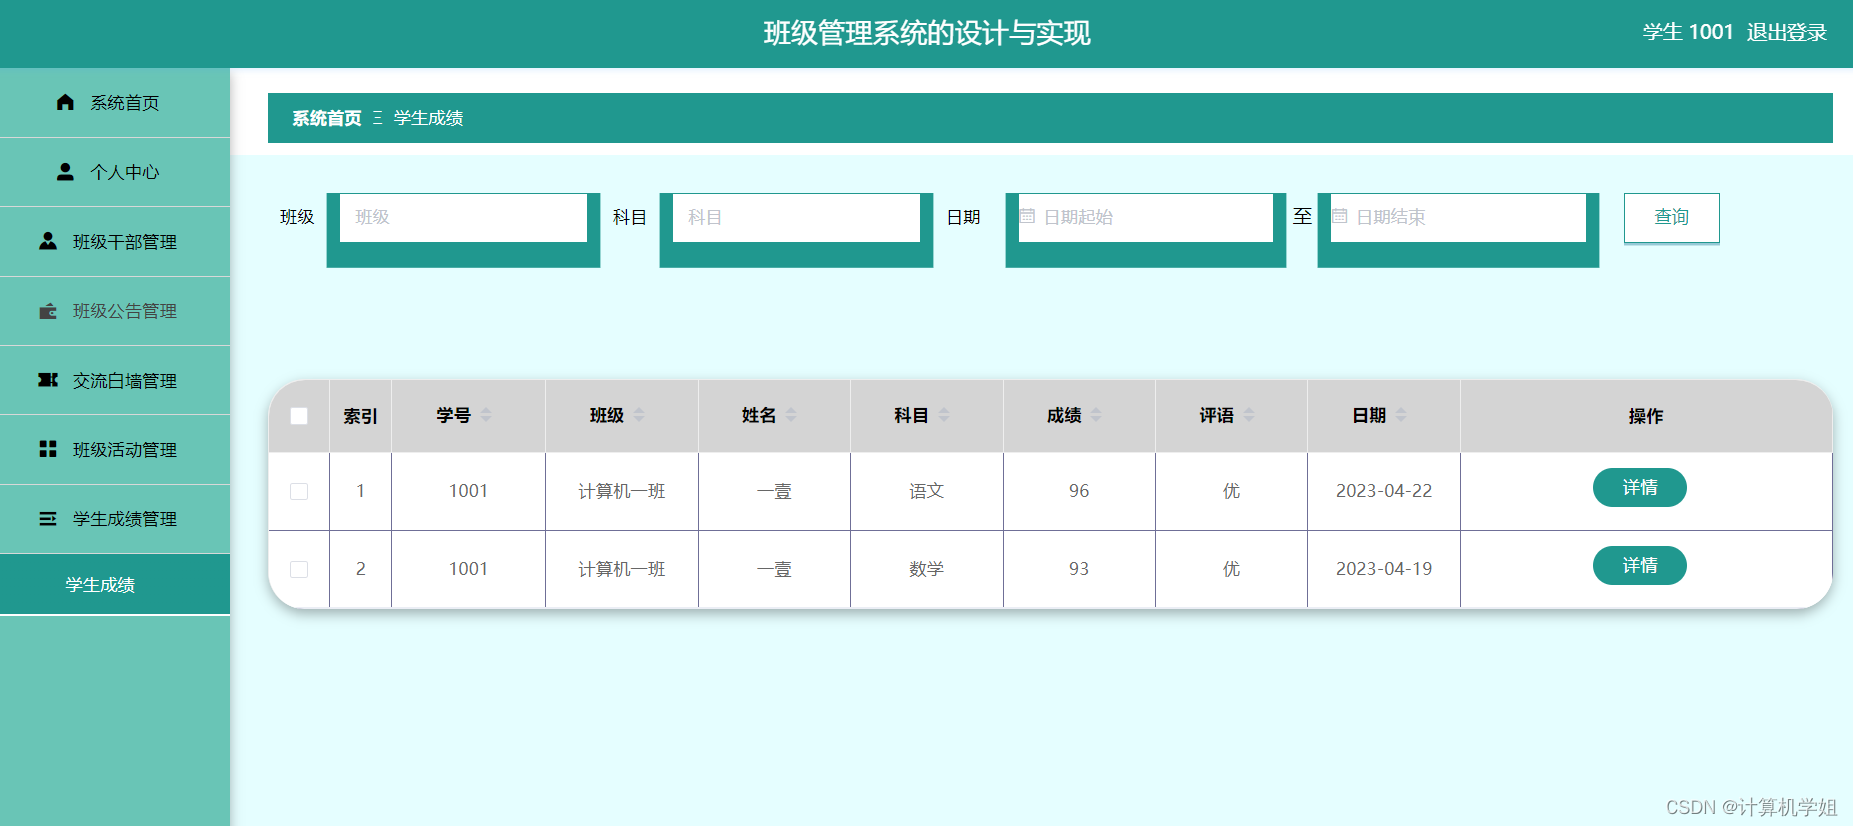Check the checkbox for row 1 语文

click(x=299, y=491)
